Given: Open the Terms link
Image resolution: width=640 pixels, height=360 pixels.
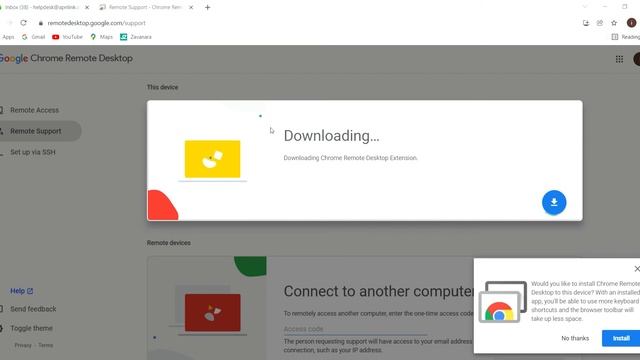Looking at the screenshot, I should (46, 345).
